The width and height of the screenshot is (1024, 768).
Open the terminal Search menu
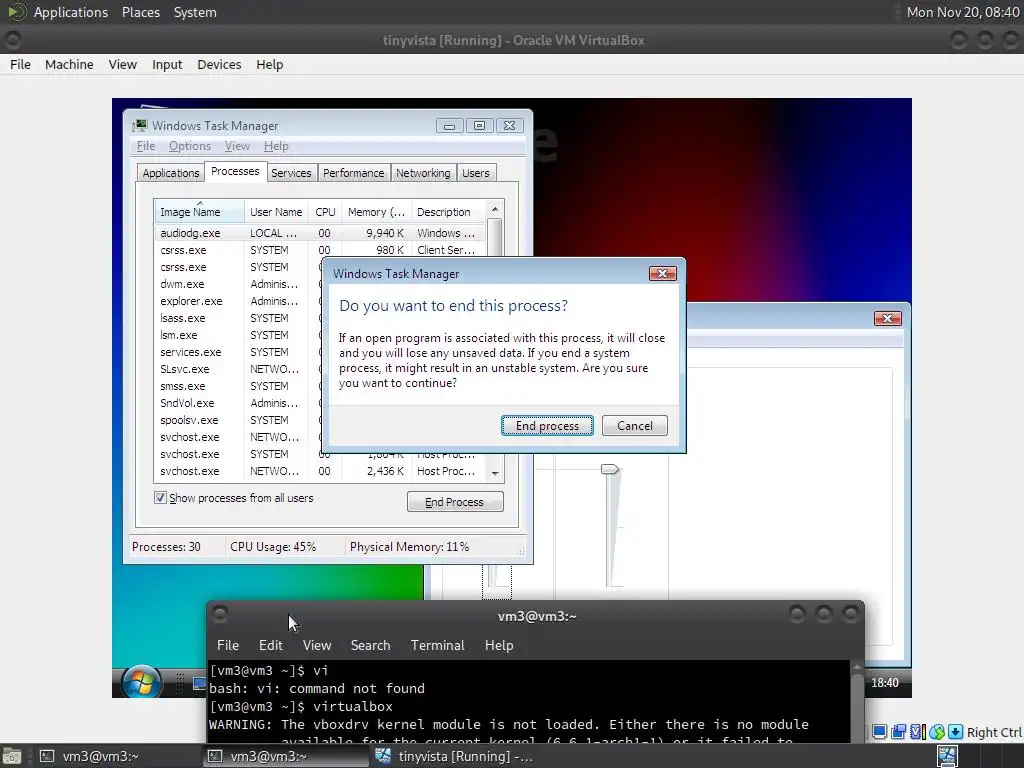[370, 645]
